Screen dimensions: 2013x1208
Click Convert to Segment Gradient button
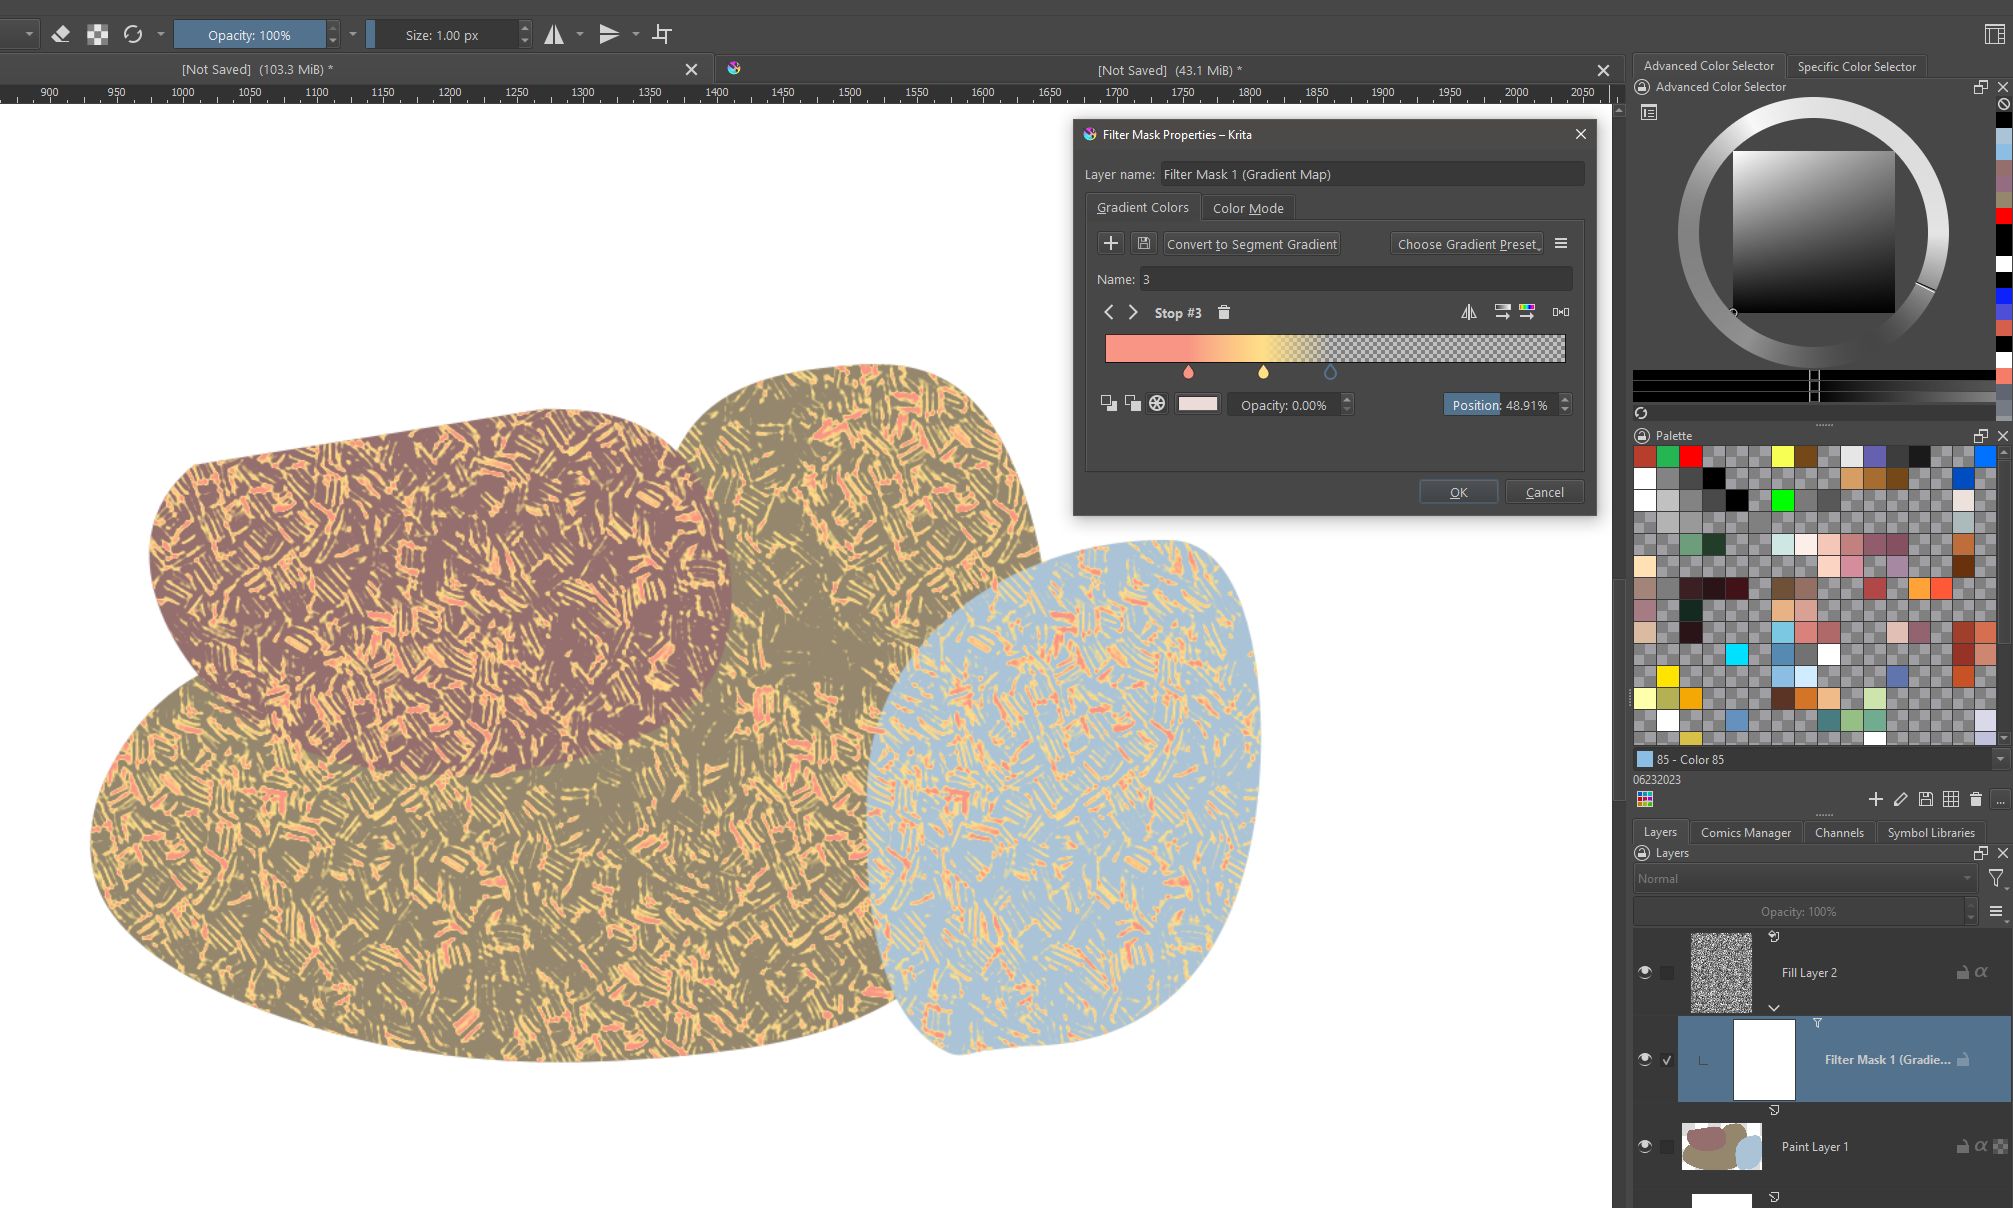(1251, 244)
